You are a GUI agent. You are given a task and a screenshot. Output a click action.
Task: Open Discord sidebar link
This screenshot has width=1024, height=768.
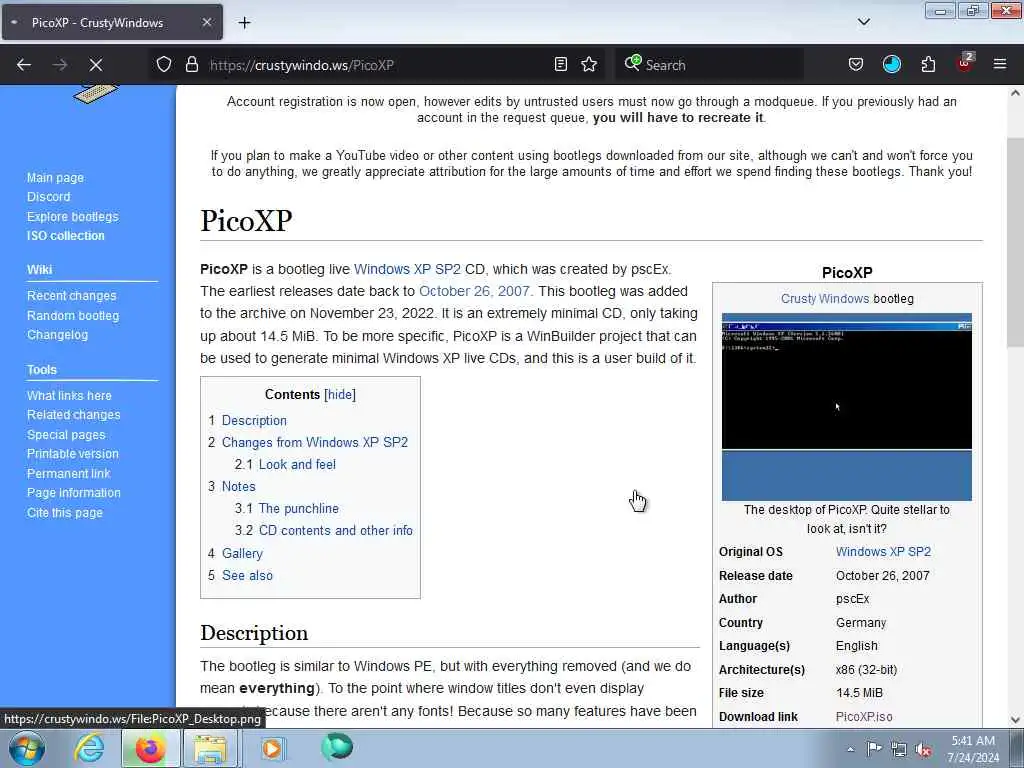pyautogui.click(x=48, y=197)
